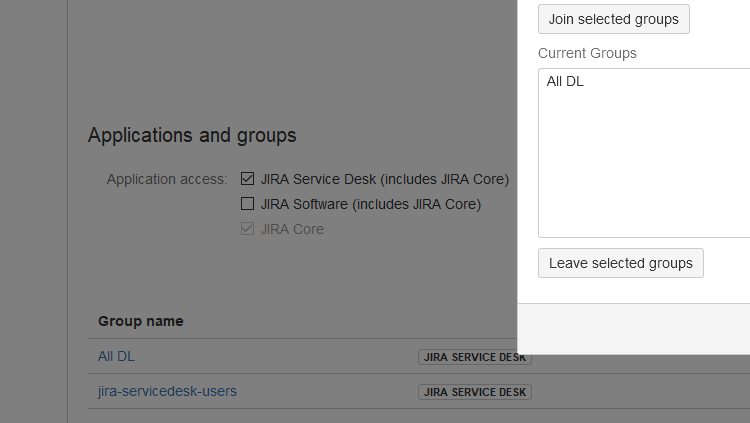
Task: Click the JIRA Software (includes JIRA Core) label
Action: tap(371, 204)
